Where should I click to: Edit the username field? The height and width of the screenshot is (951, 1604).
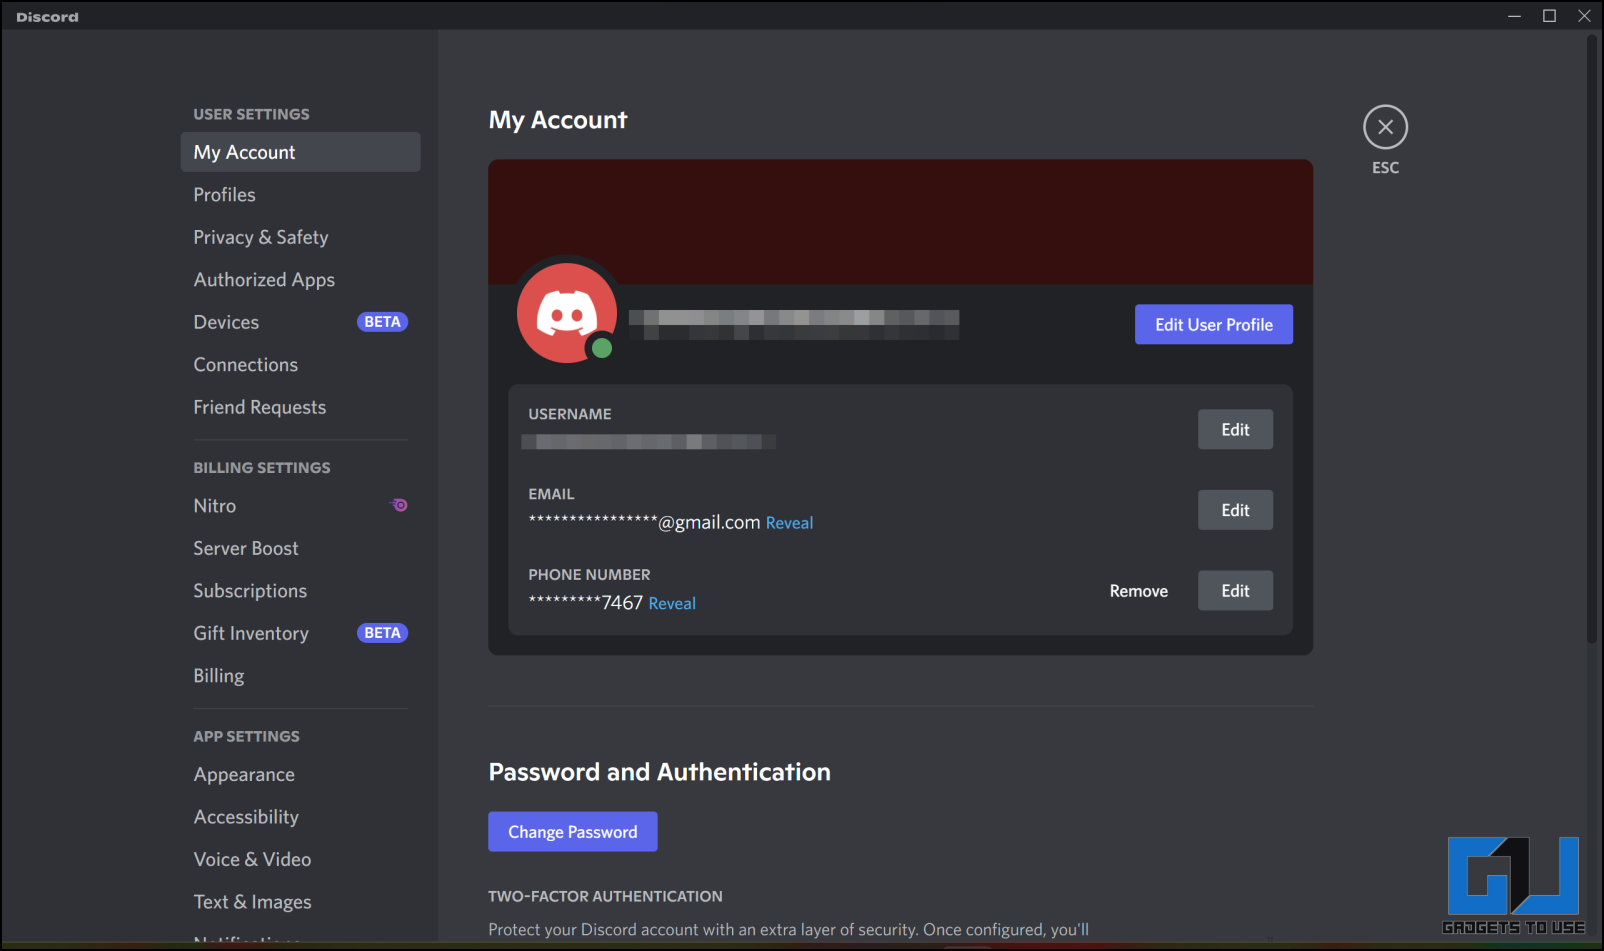(x=1235, y=429)
